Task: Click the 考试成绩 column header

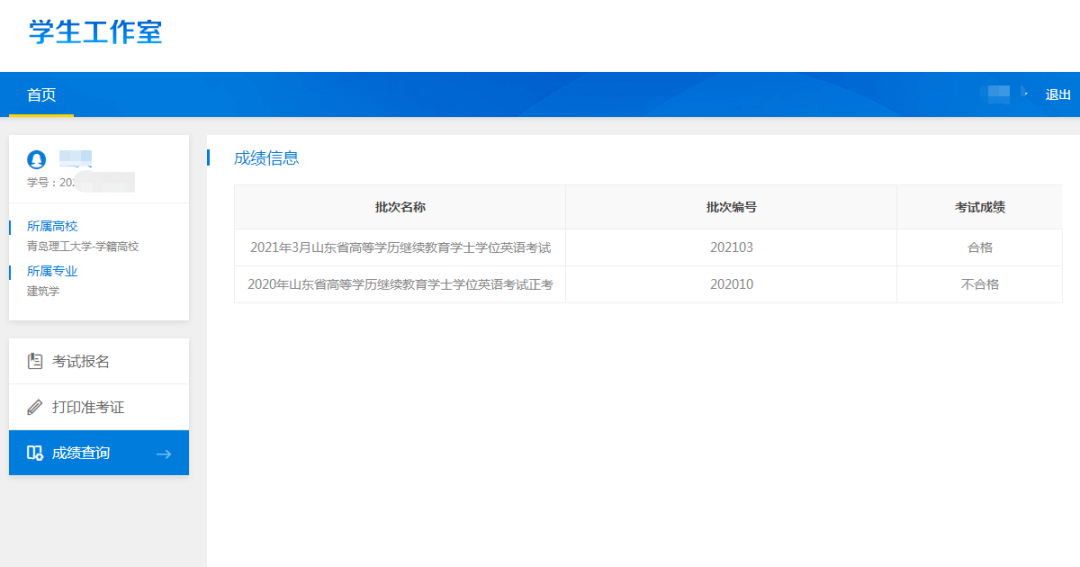Action: 979,207
